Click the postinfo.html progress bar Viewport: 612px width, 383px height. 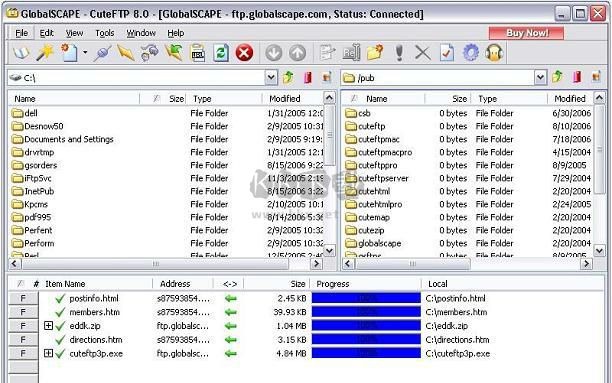366,298
